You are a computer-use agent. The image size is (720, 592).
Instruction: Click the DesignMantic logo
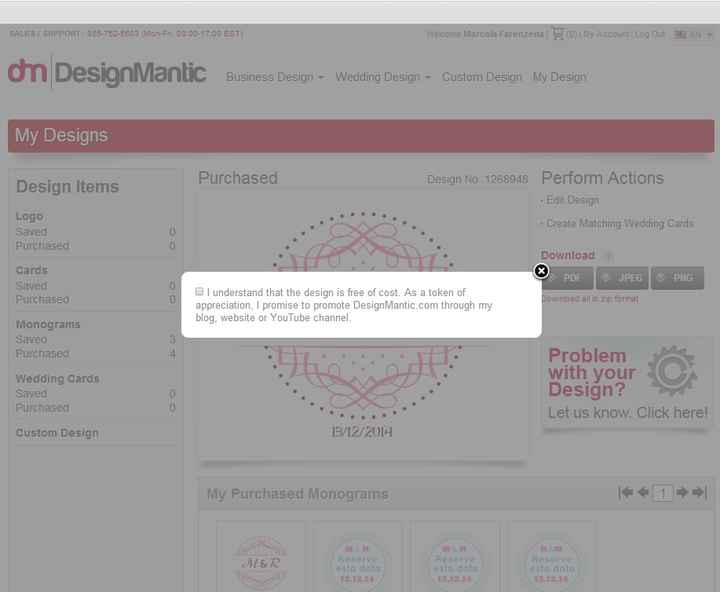(x=107, y=73)
